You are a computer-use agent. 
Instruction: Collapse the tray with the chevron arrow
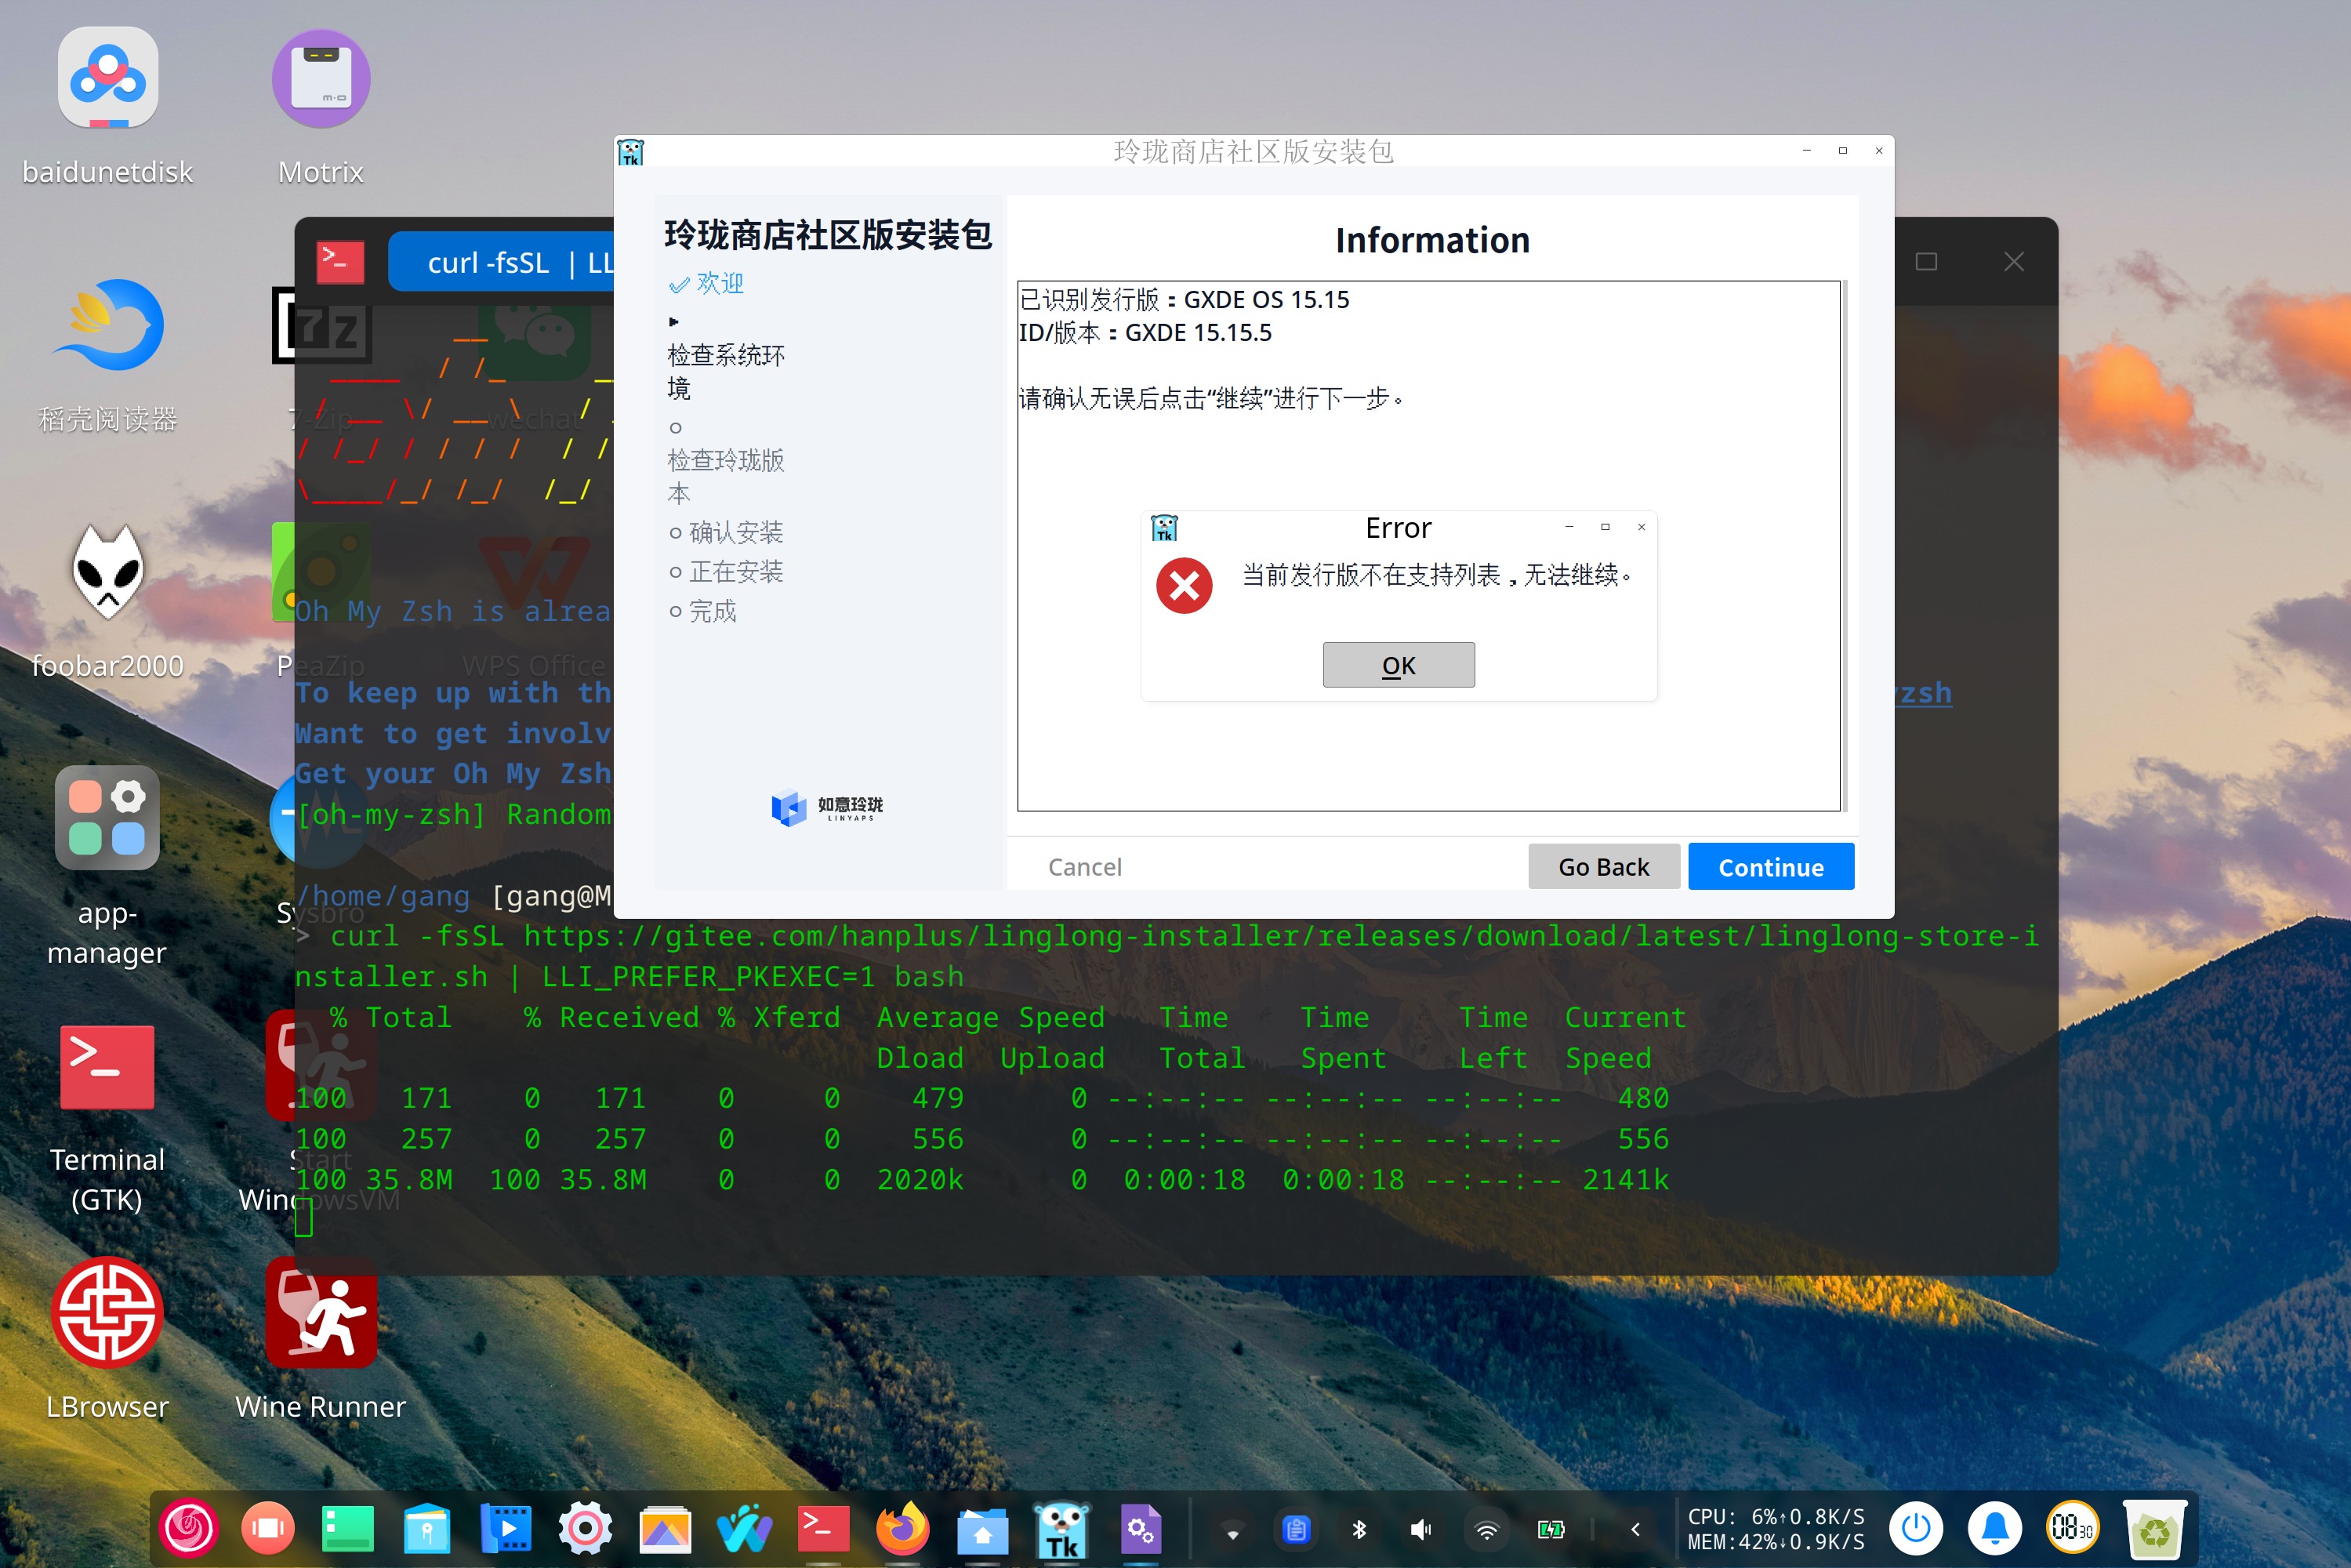point(1636,1528)
